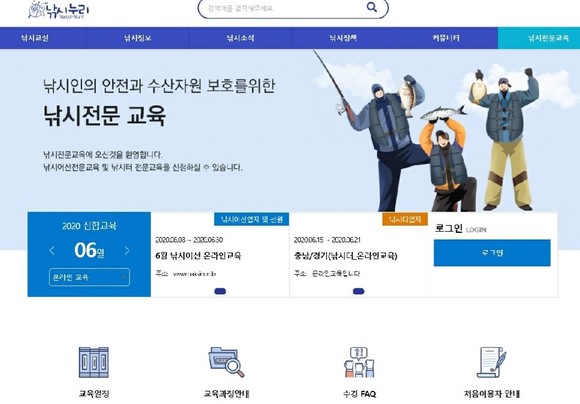This screenshot has height=404, width=580.
Task: Click the blue 로그인 button
Action: click(x=492, y=253)
